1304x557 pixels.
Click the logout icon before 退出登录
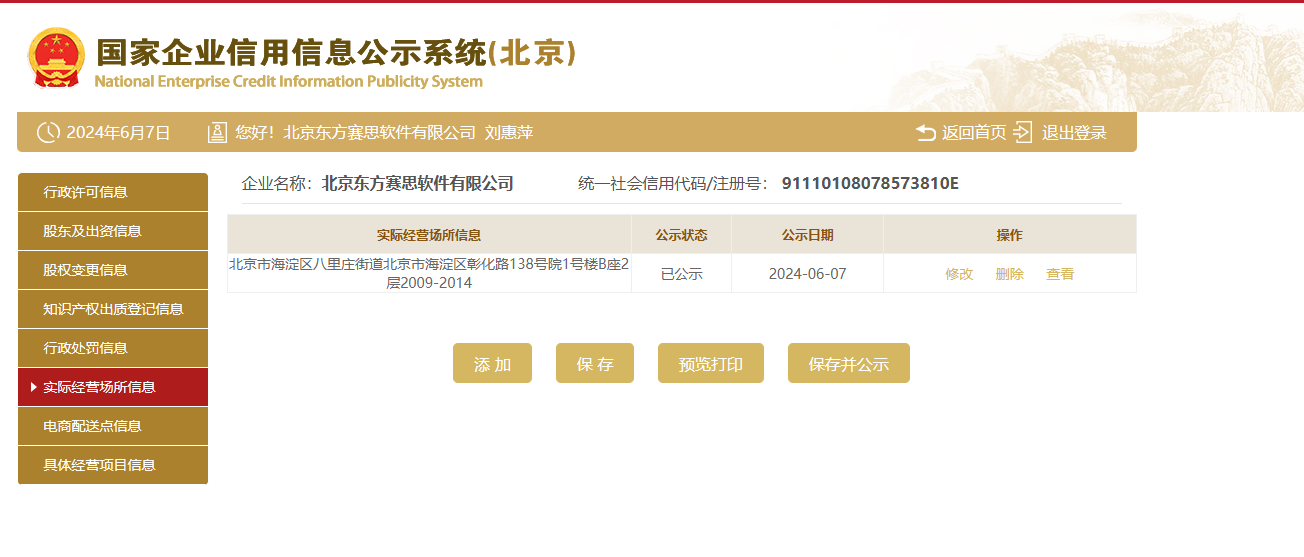click(1022, 132)
